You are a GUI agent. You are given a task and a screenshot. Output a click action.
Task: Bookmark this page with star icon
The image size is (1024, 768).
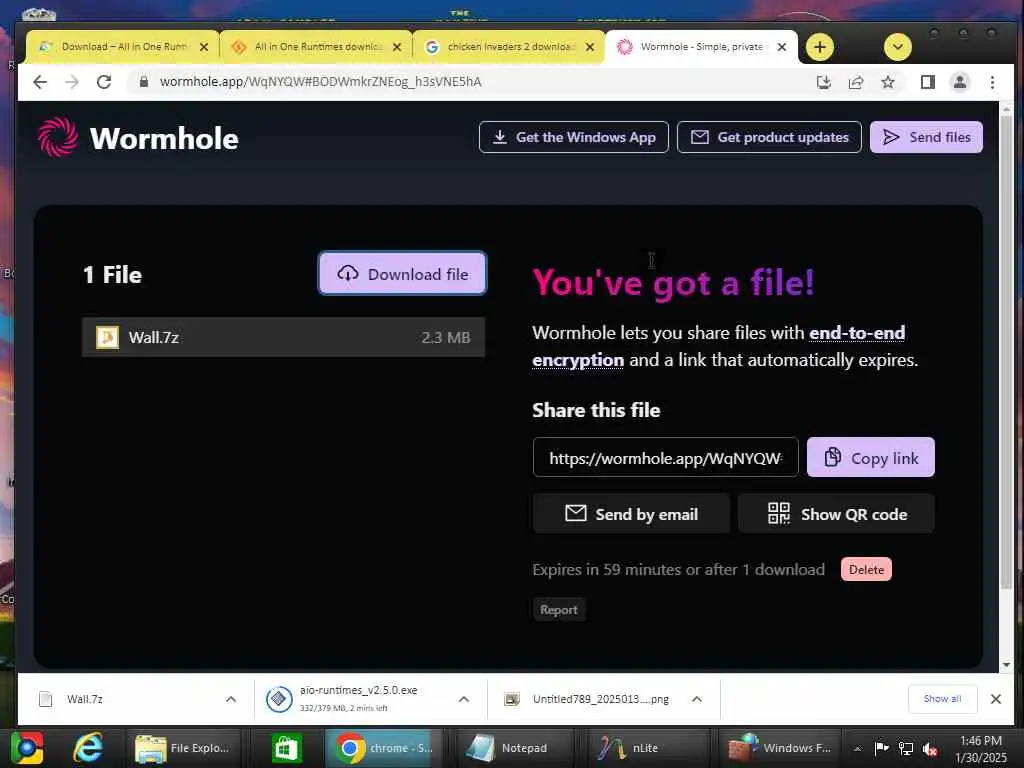[x=888, y=82]
